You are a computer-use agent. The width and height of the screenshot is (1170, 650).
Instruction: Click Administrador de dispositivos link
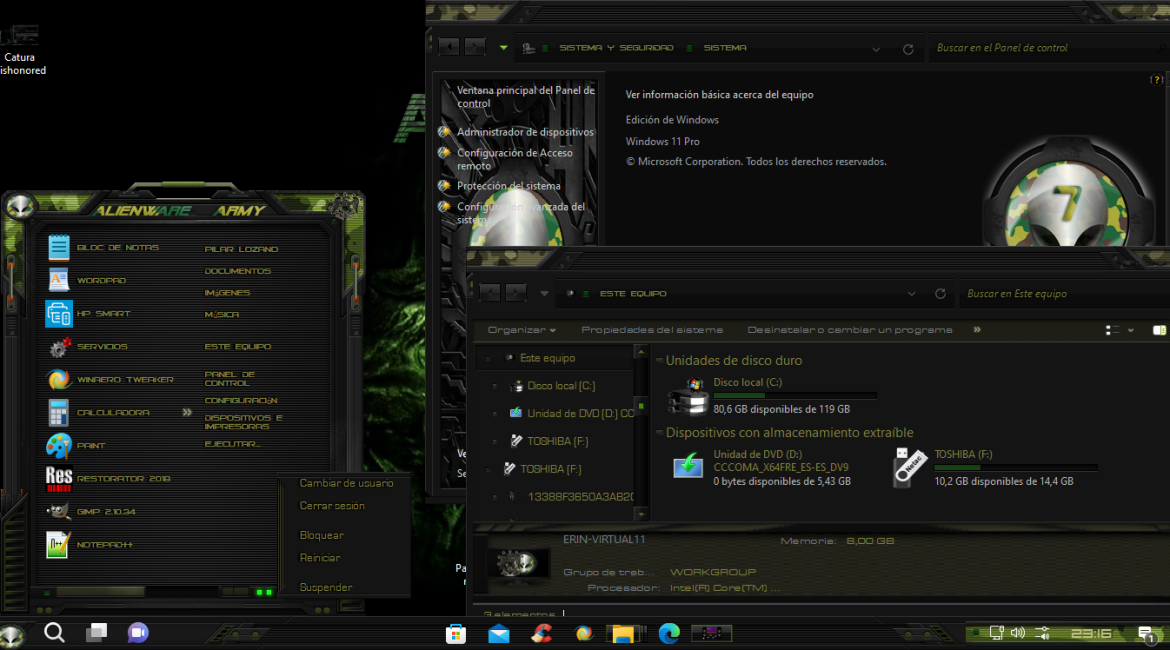pyautogui.click(x=524, y=132)
